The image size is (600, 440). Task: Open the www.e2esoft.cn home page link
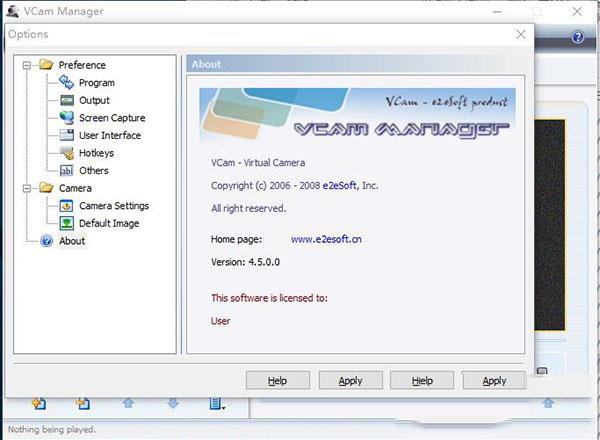pyautogui.click(x=324, y=239)
